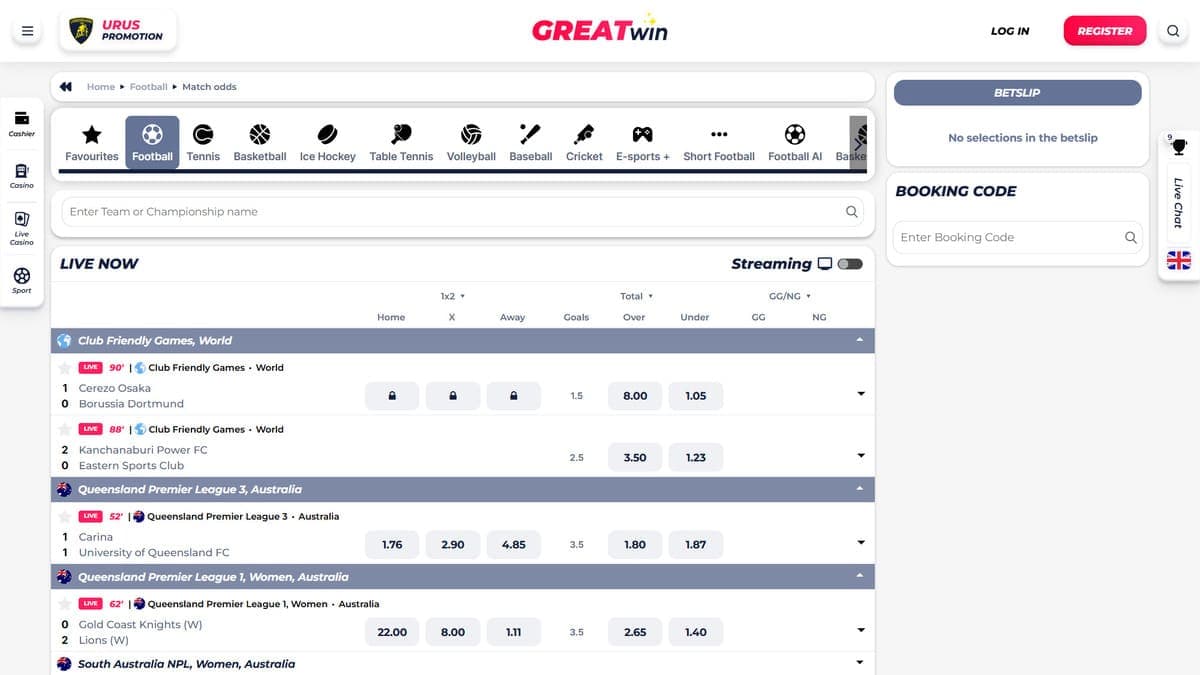
Task: Select Away odds 1.11 for Lions (W)
Action: (x=514, y=632)
